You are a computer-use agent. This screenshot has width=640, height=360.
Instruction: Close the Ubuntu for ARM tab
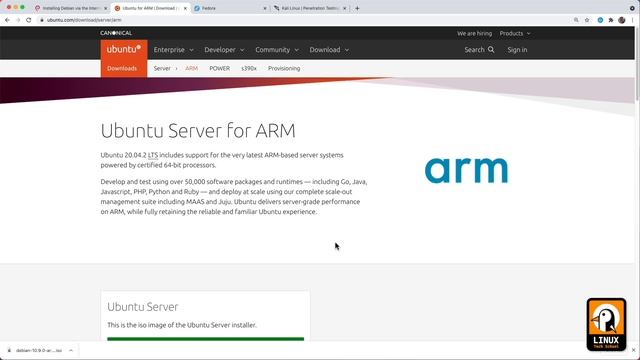(x=185, y=8)
